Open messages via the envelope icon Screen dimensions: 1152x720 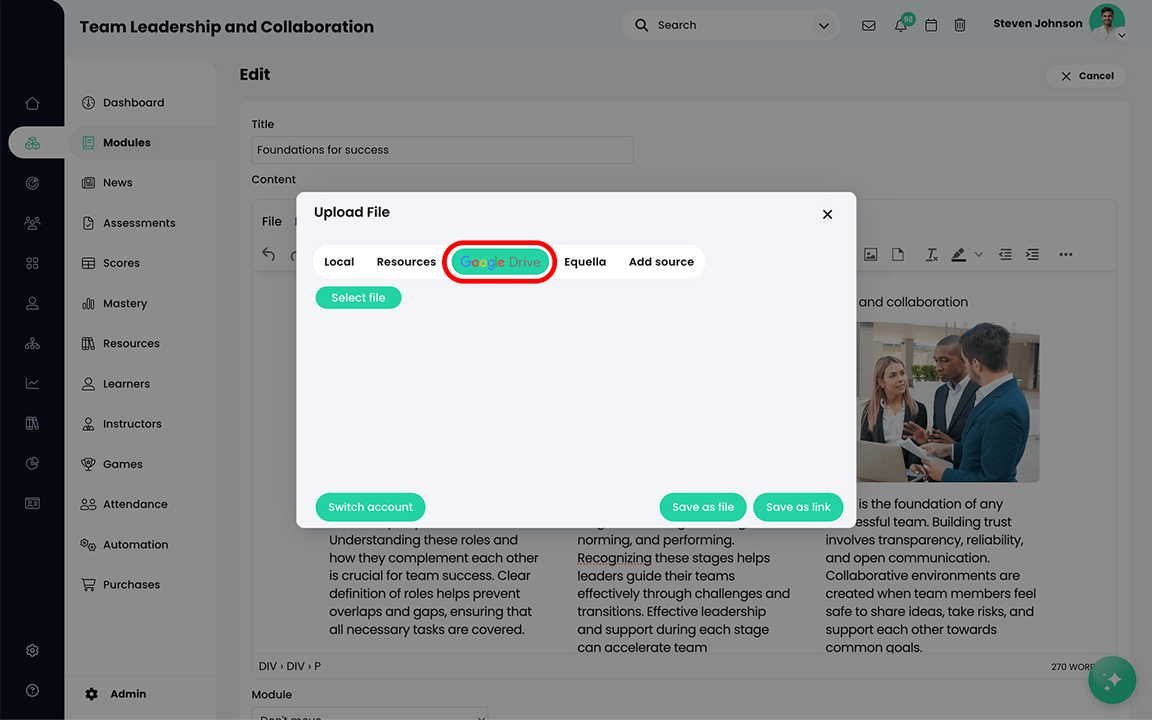click(868, 25)
